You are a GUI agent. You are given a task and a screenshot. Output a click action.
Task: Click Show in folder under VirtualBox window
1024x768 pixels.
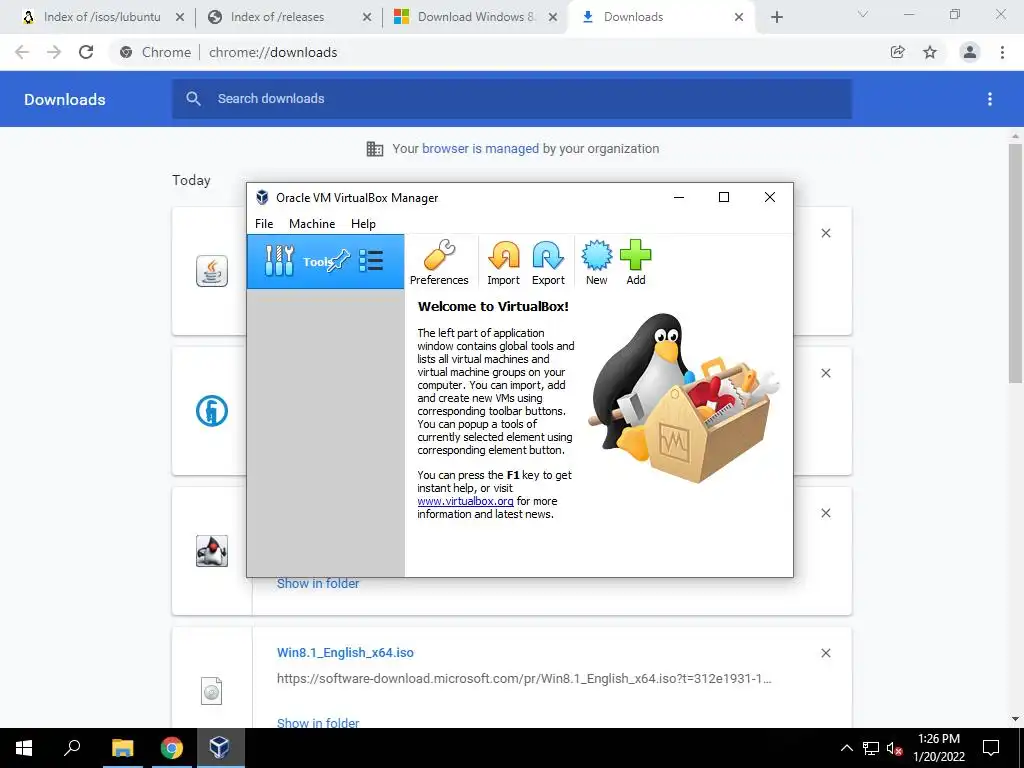pos(318,583)
